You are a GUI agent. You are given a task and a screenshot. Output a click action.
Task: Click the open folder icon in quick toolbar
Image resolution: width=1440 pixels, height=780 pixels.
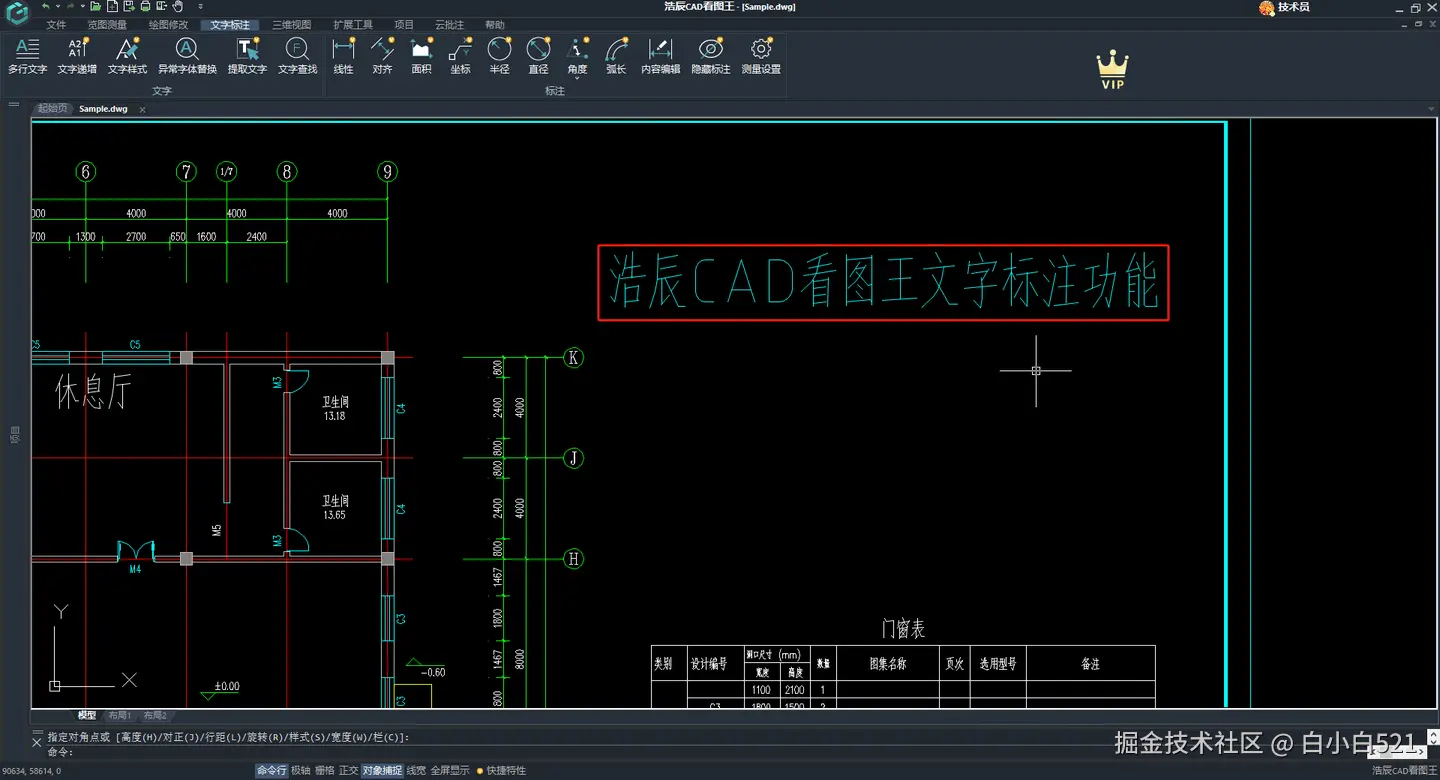[x=96, y=6]
